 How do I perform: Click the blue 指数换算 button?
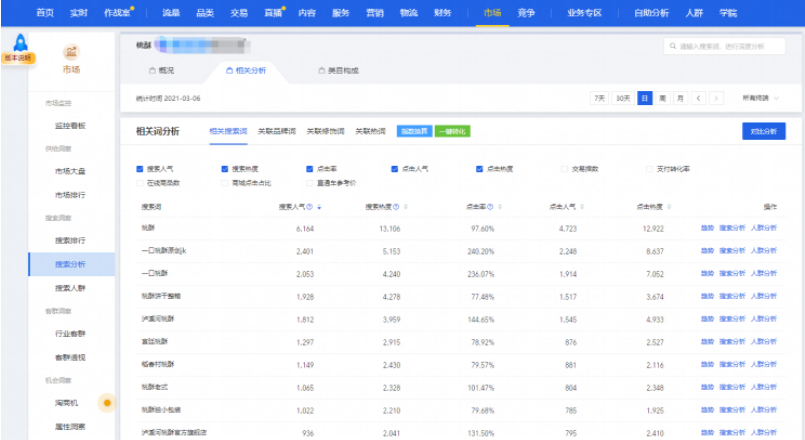(414, 131)
